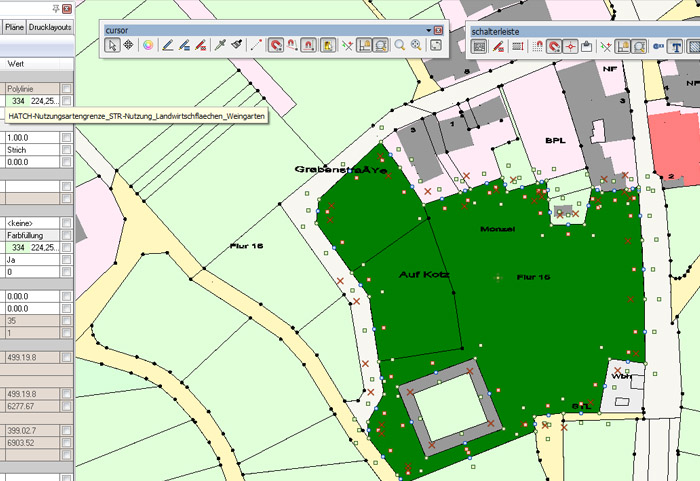
Task: Click the Wert column header
Action: point(17,63)
